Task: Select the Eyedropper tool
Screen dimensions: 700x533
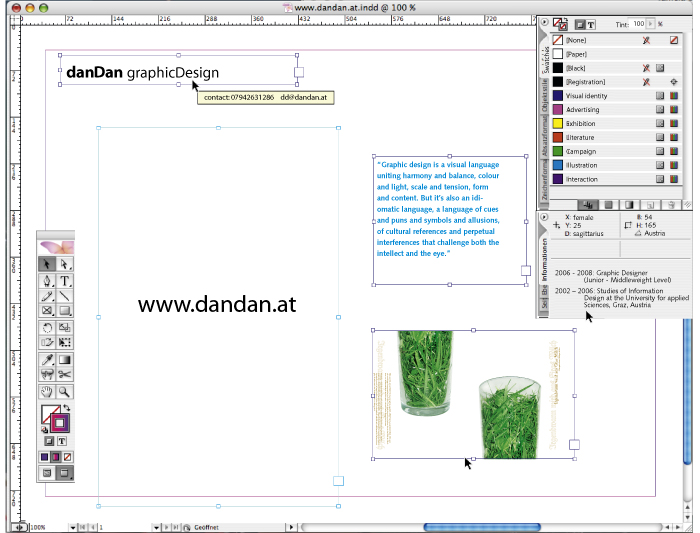Action: [47, 359]
